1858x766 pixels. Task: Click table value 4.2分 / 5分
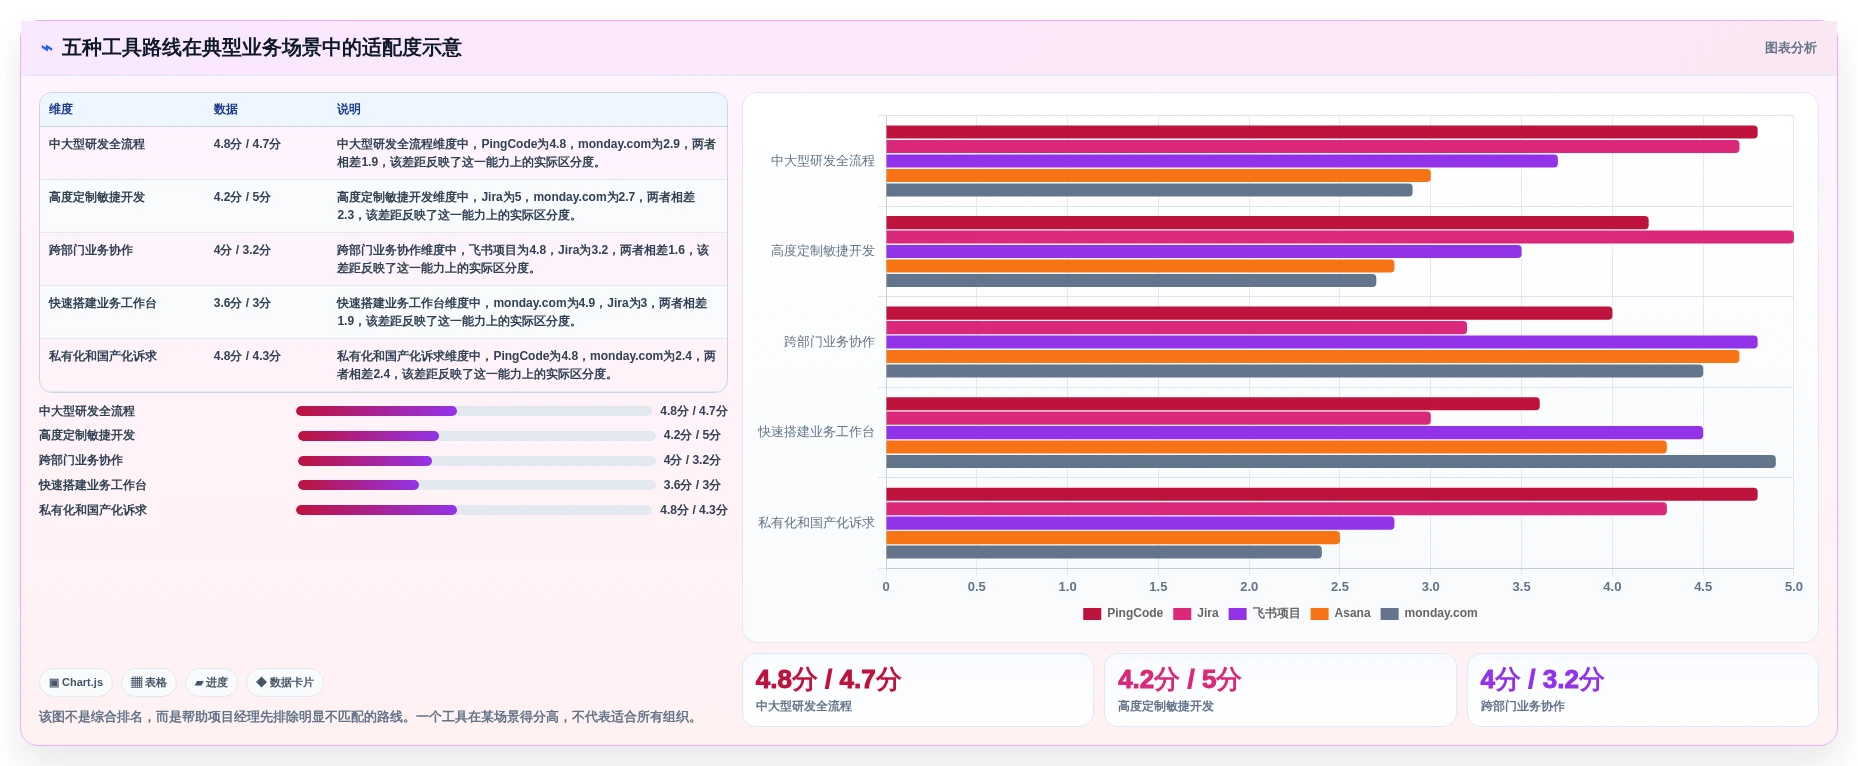[x=242, y=197]
